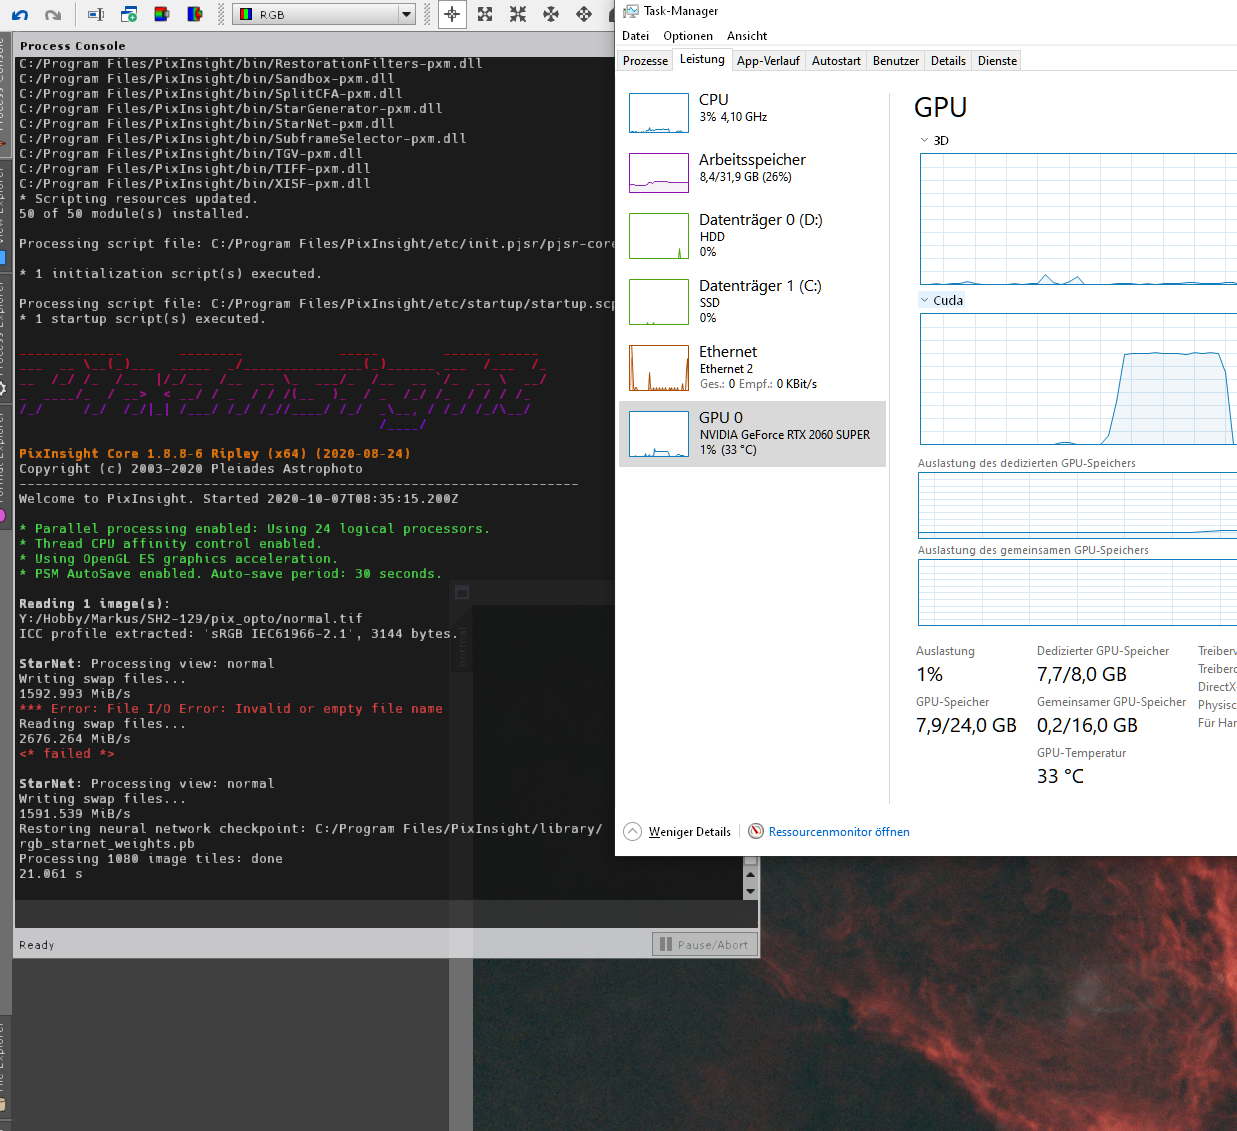Click the "<* failed *>" console line

click(x=67, y=754)
